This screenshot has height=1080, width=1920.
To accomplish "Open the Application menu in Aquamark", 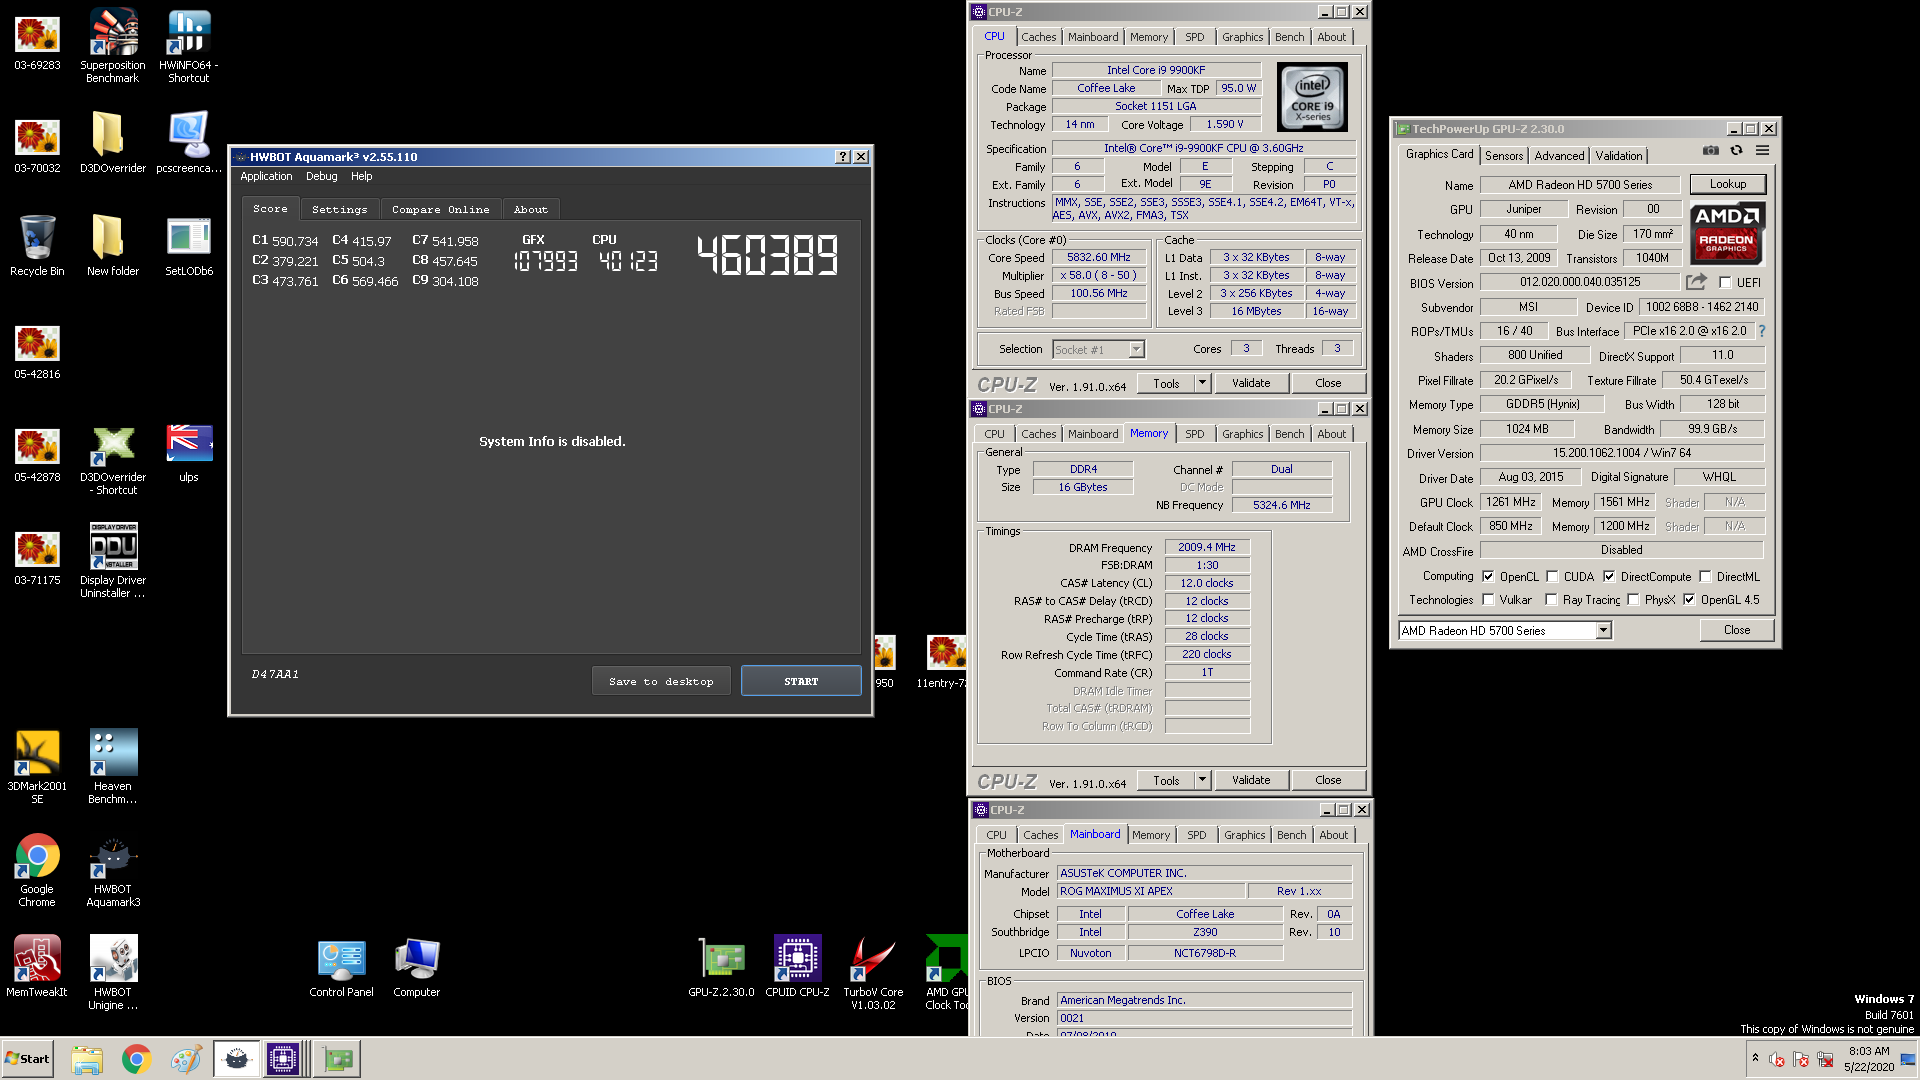I will click(x=266, y=176).
